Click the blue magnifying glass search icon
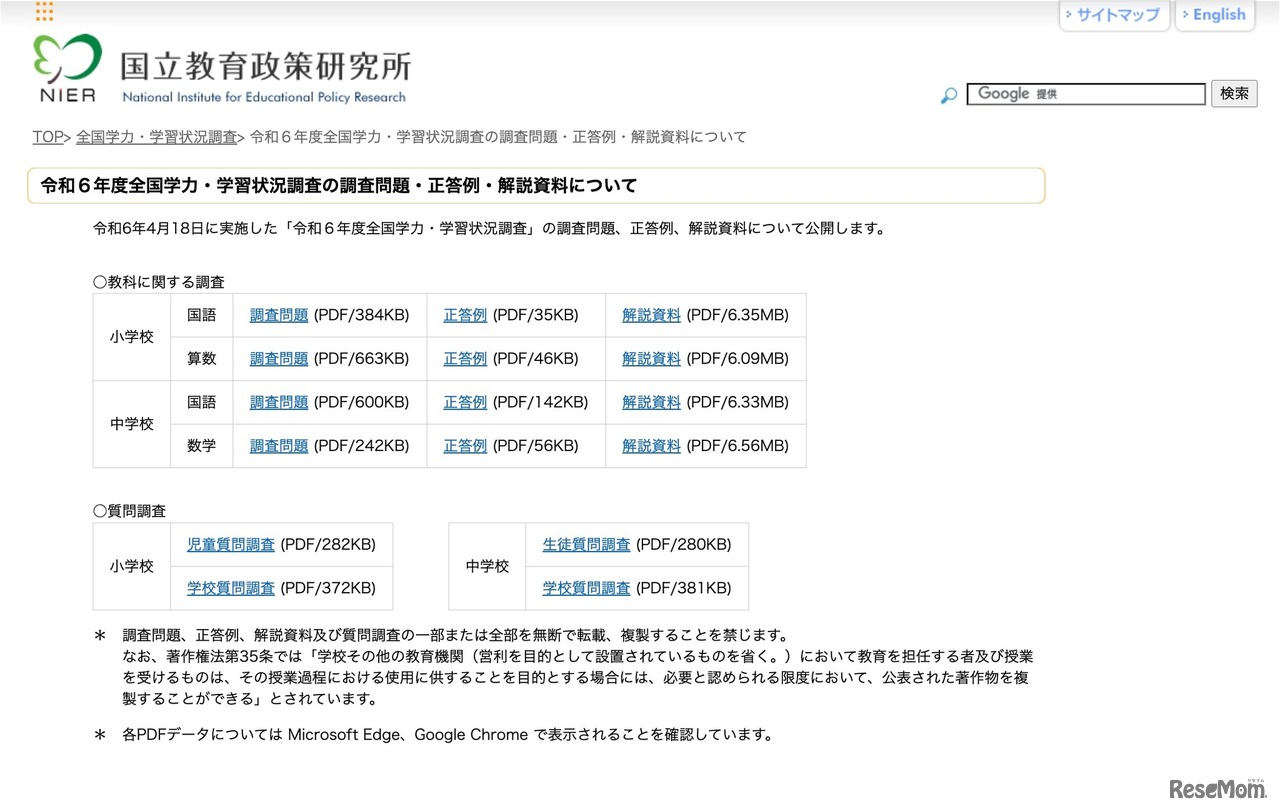This screenshot has height=812, width=1280. pyautogui.click(x=947, y=94)
